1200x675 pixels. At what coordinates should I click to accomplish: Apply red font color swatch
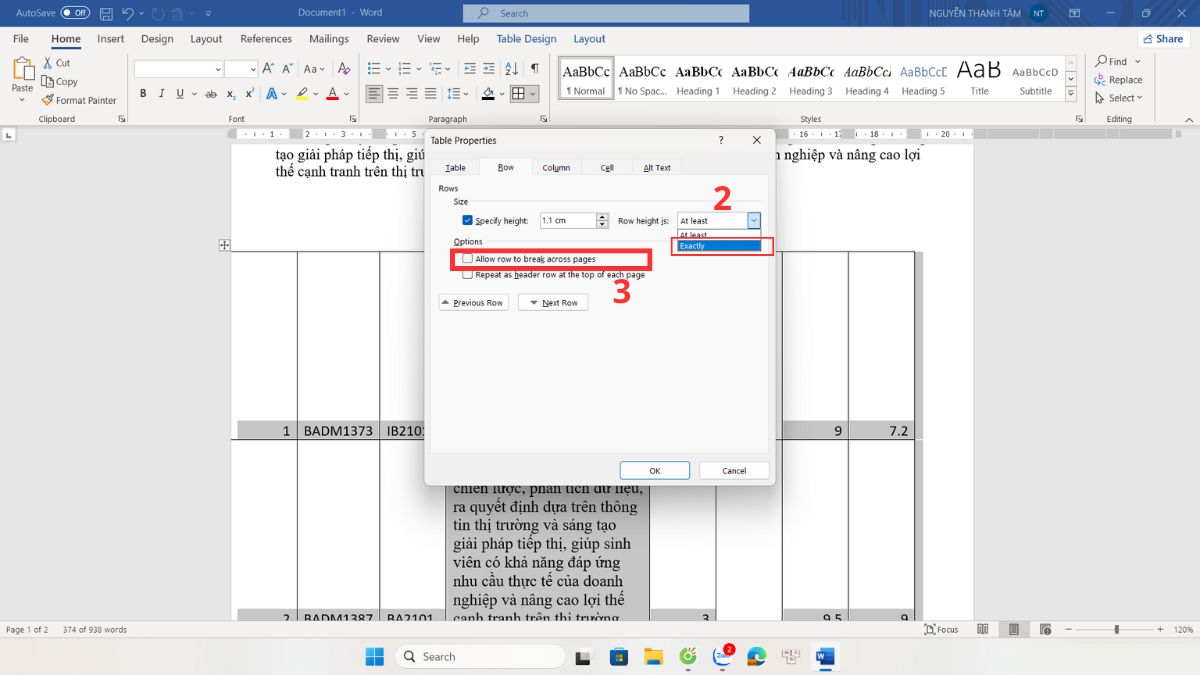tap(333, 94)
